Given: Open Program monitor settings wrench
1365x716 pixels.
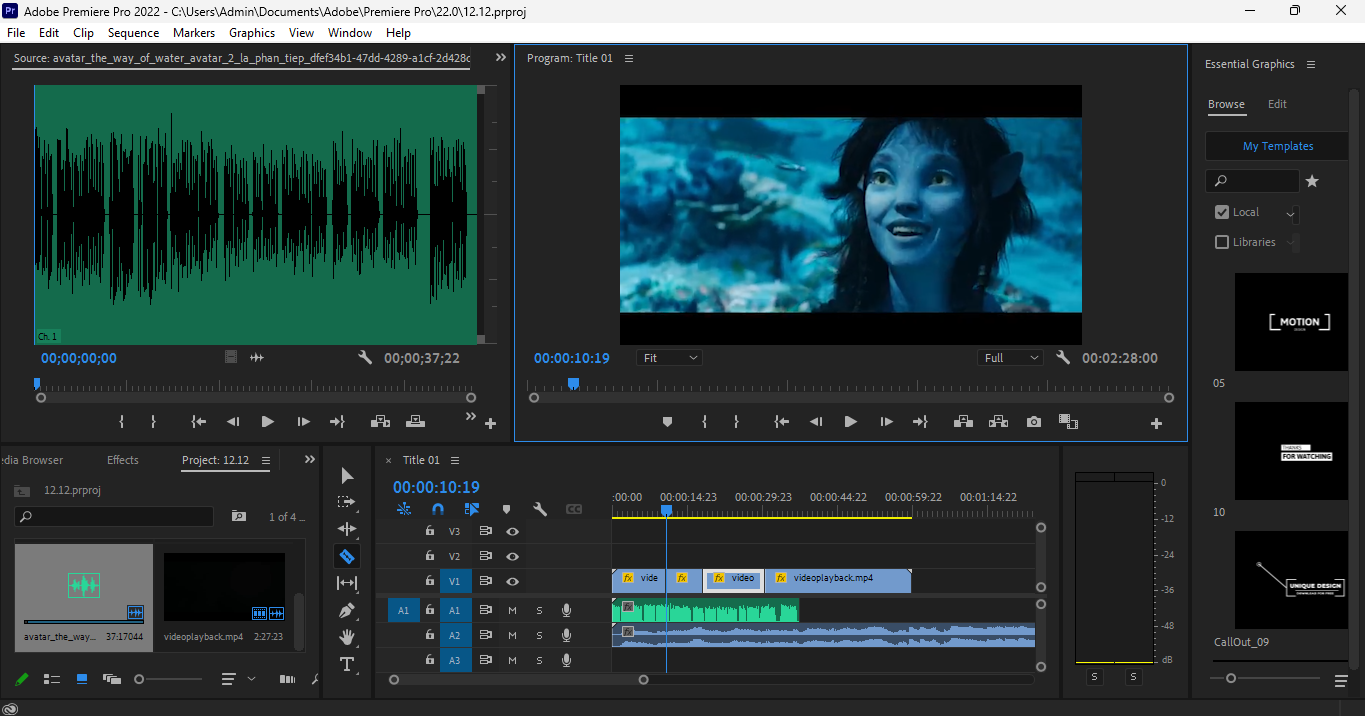Looking at the screenshot, I should point(1063,357).
